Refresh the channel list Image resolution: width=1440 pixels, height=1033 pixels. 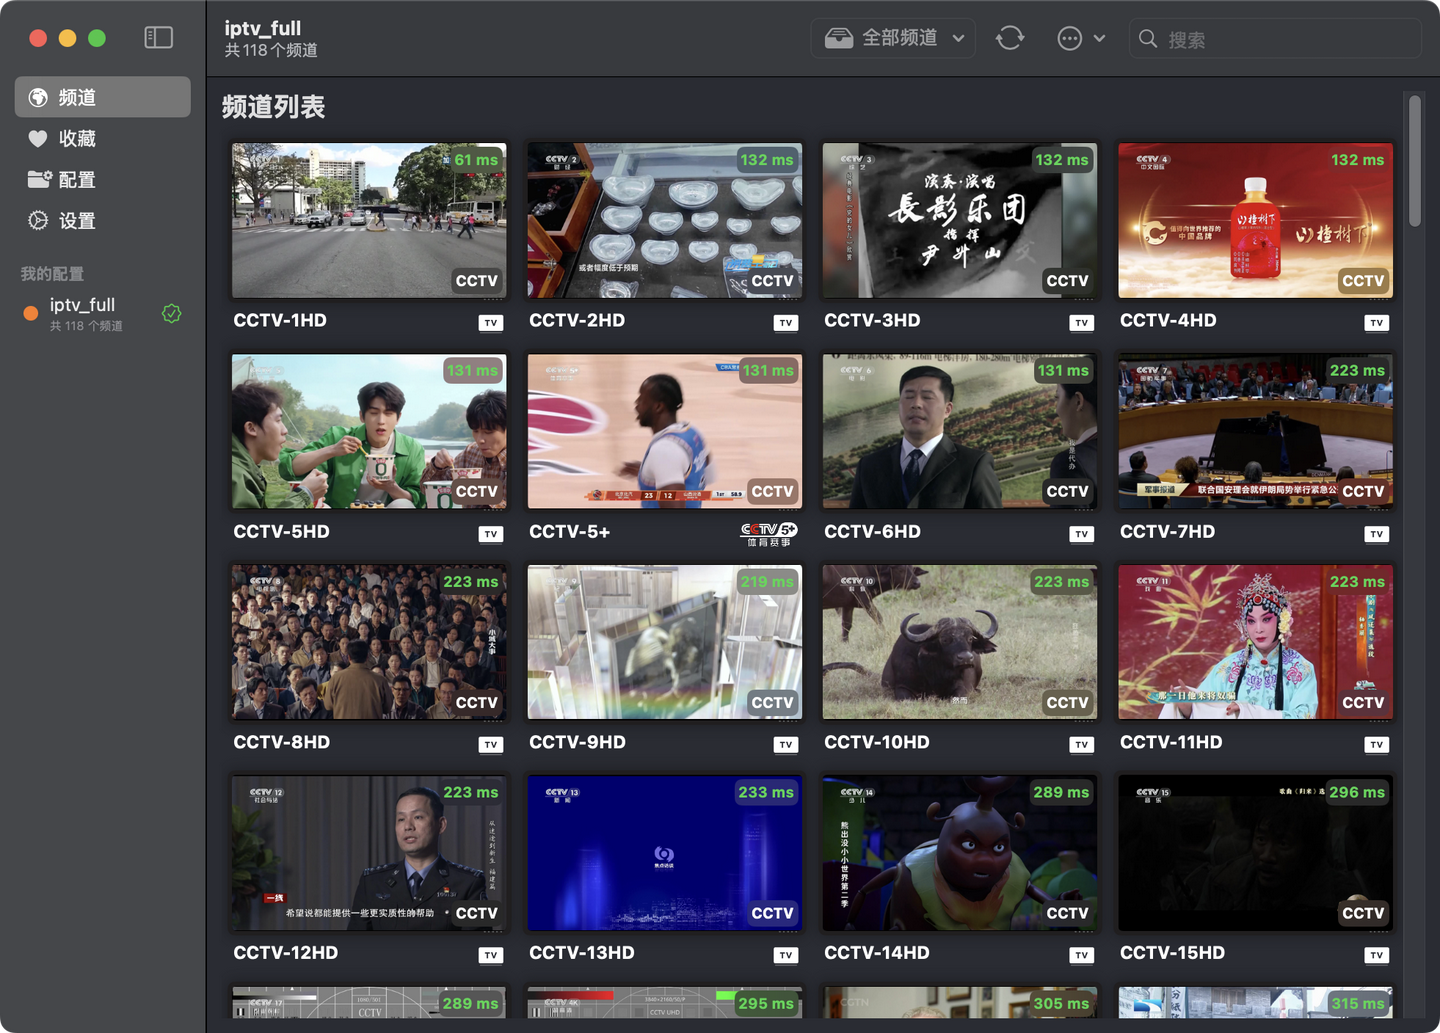click(x=1010, y=38)
